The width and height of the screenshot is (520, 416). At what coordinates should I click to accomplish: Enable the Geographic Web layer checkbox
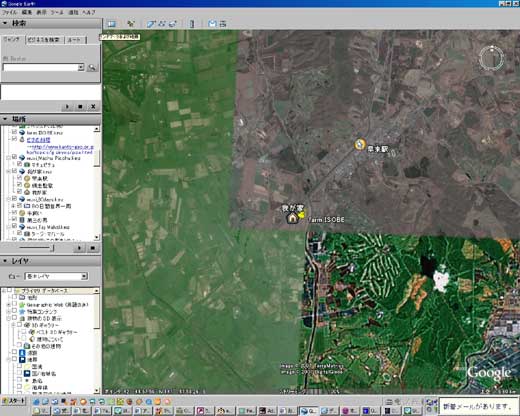pyautogui.click(x=14, y=304)
